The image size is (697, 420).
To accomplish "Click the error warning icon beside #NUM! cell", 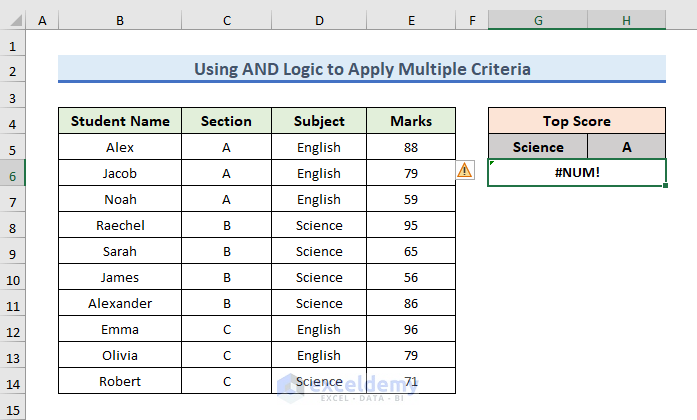I will pos(466,171).
